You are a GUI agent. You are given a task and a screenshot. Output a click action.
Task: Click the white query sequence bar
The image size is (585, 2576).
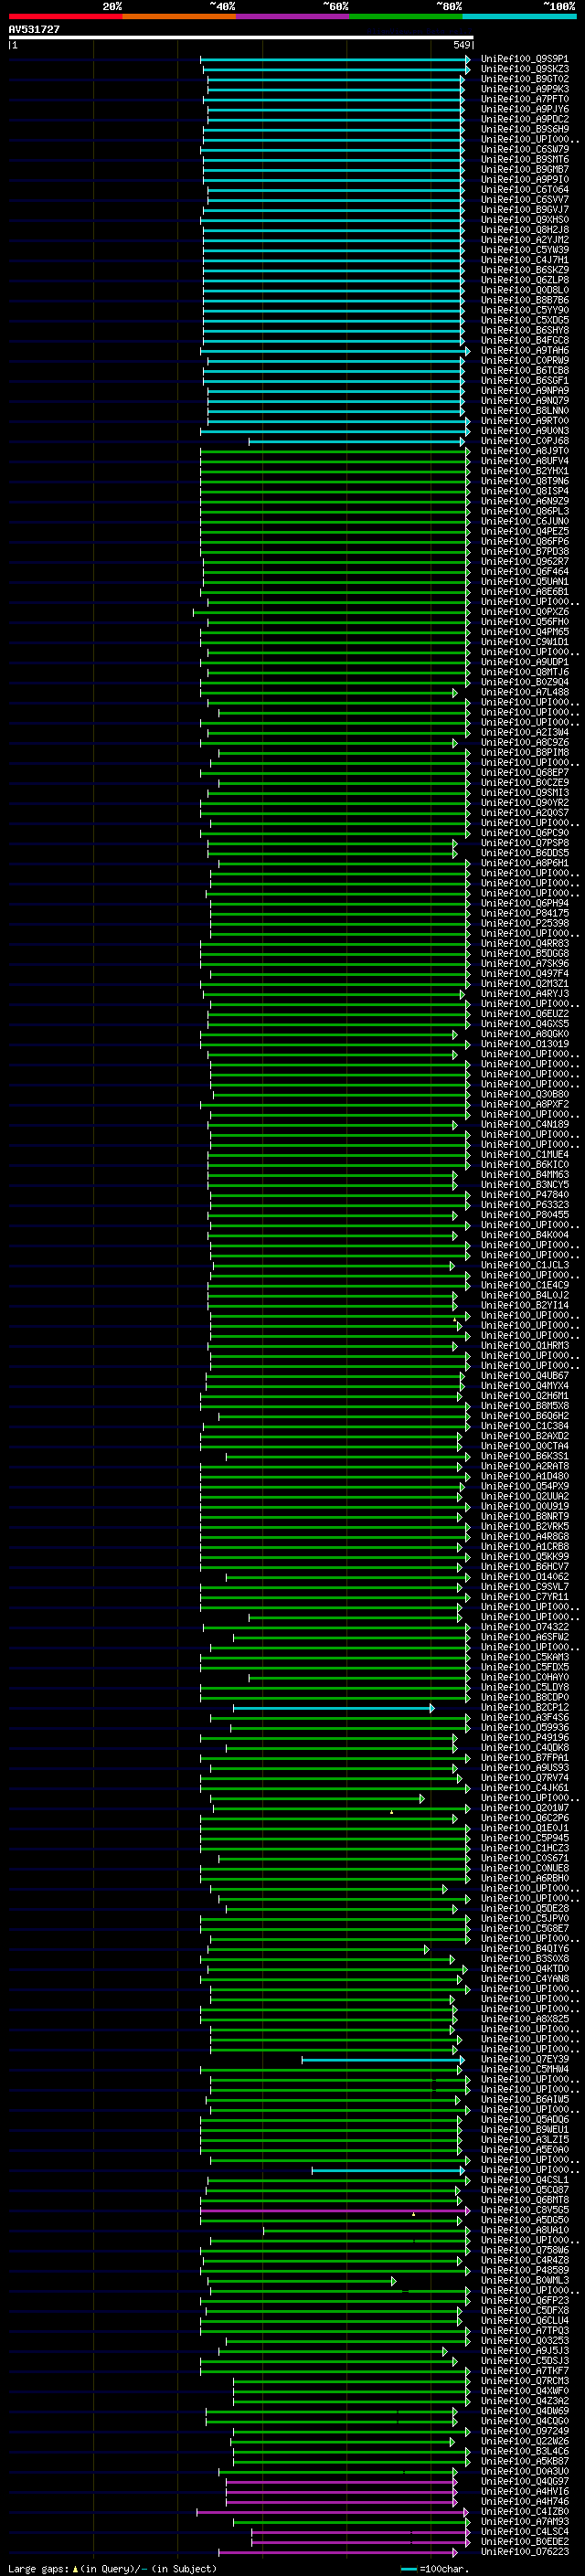click(x=241, y=37)
